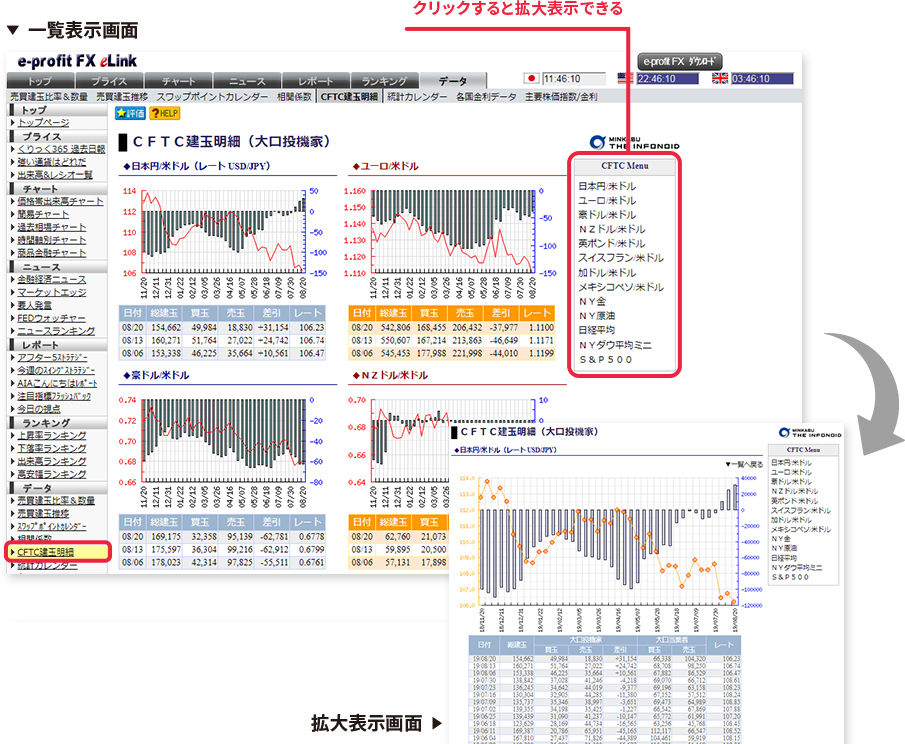
Task: Select 英ポンド/米ドル in the list view CFTC Menu
Action: coord(612,244)
